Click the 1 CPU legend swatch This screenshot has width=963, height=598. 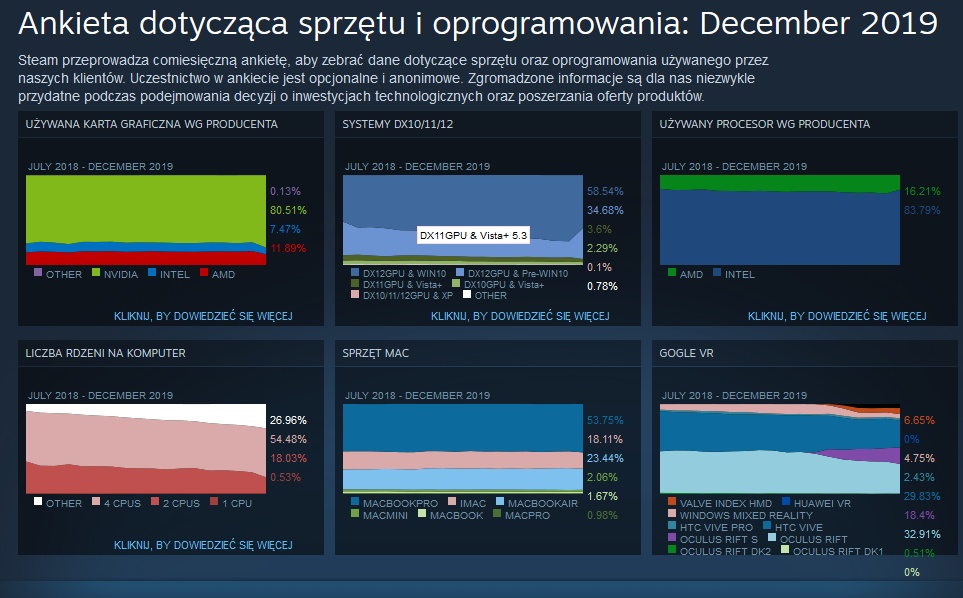214,501
